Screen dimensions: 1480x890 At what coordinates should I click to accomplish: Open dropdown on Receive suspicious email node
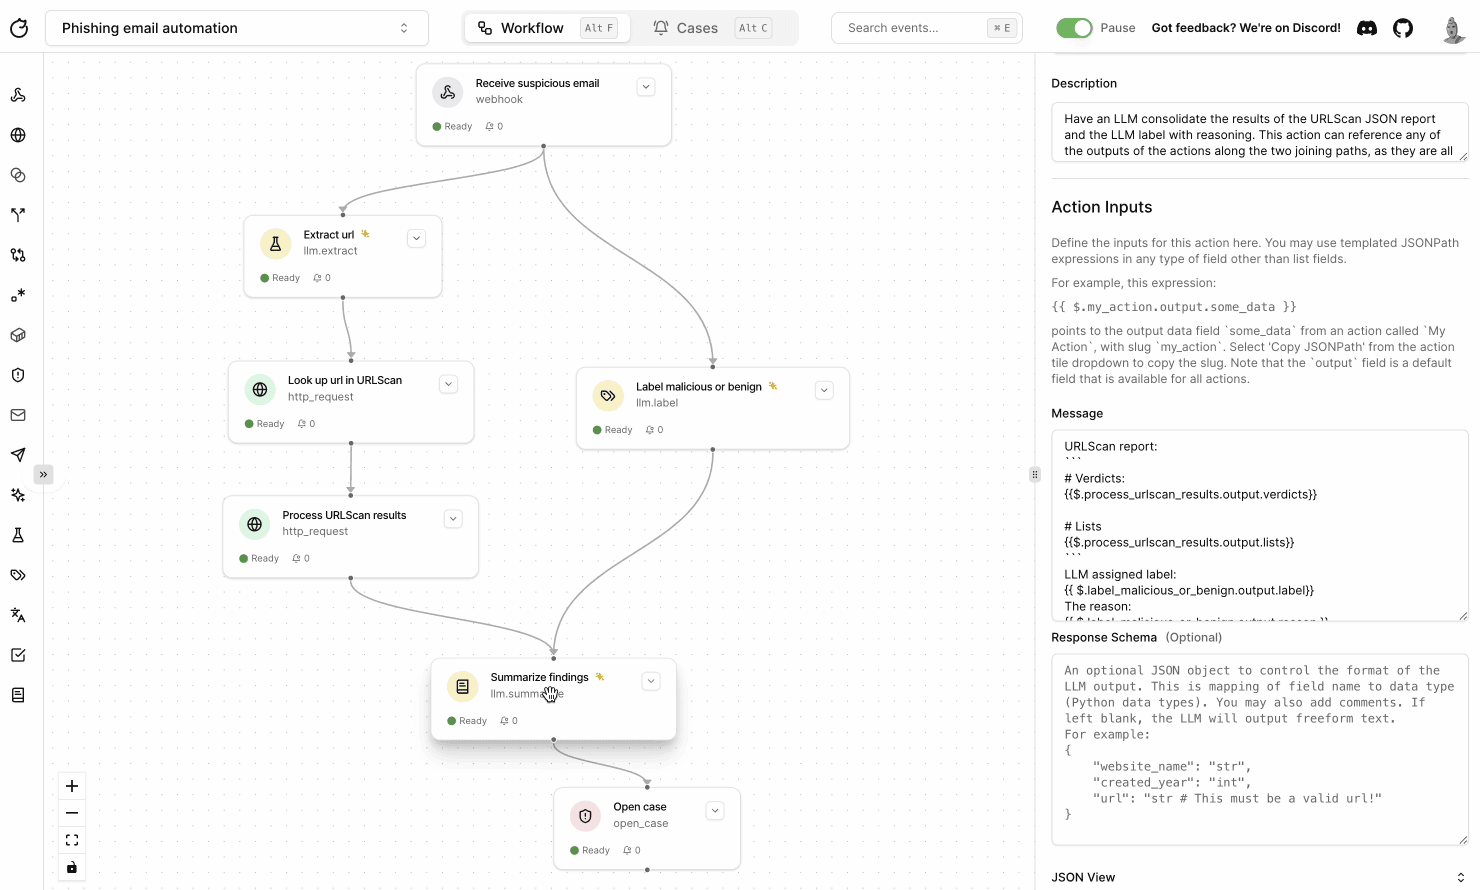point(646,87)
